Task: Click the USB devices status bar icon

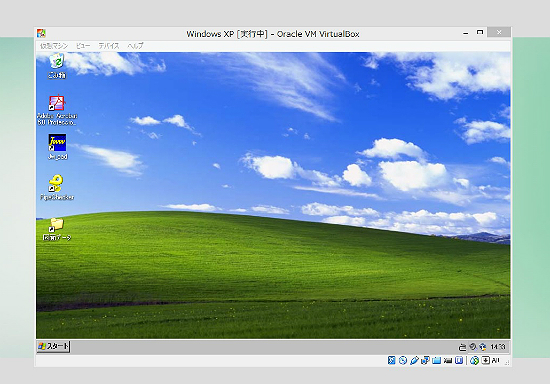Action: click(x=414, y=360)
